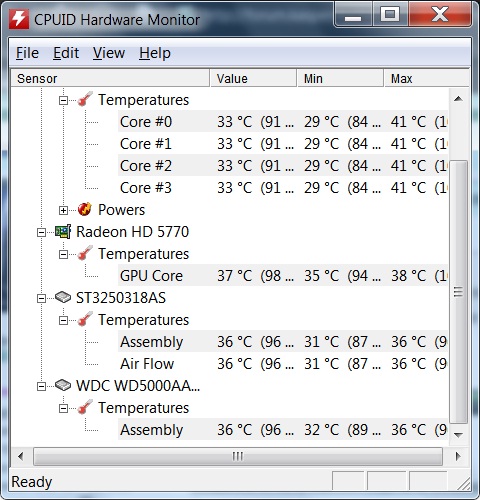Click the vertical scrollbar up arrow
The width and height of the screenshot is (480, 500).
[458, 99]
